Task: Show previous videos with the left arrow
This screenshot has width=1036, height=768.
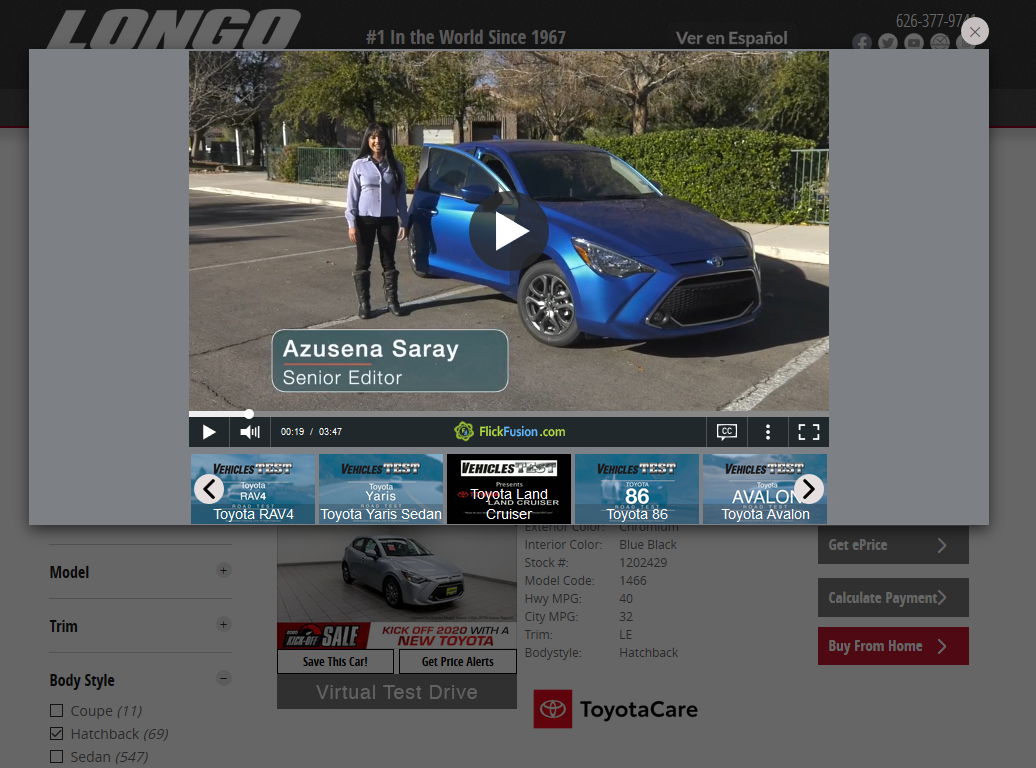Action: click(209, 489)
